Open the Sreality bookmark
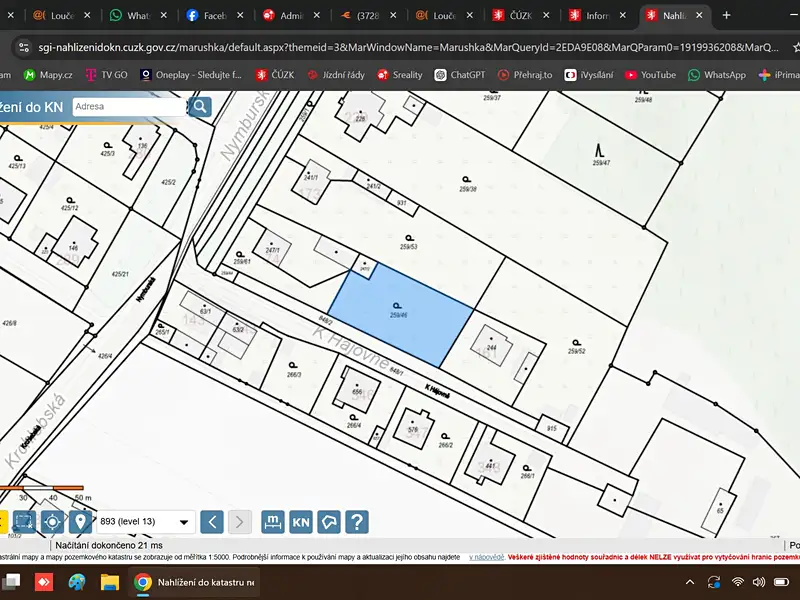Image resolution: width=800 pixels, height=600 pixels. [x=400, y=75]
